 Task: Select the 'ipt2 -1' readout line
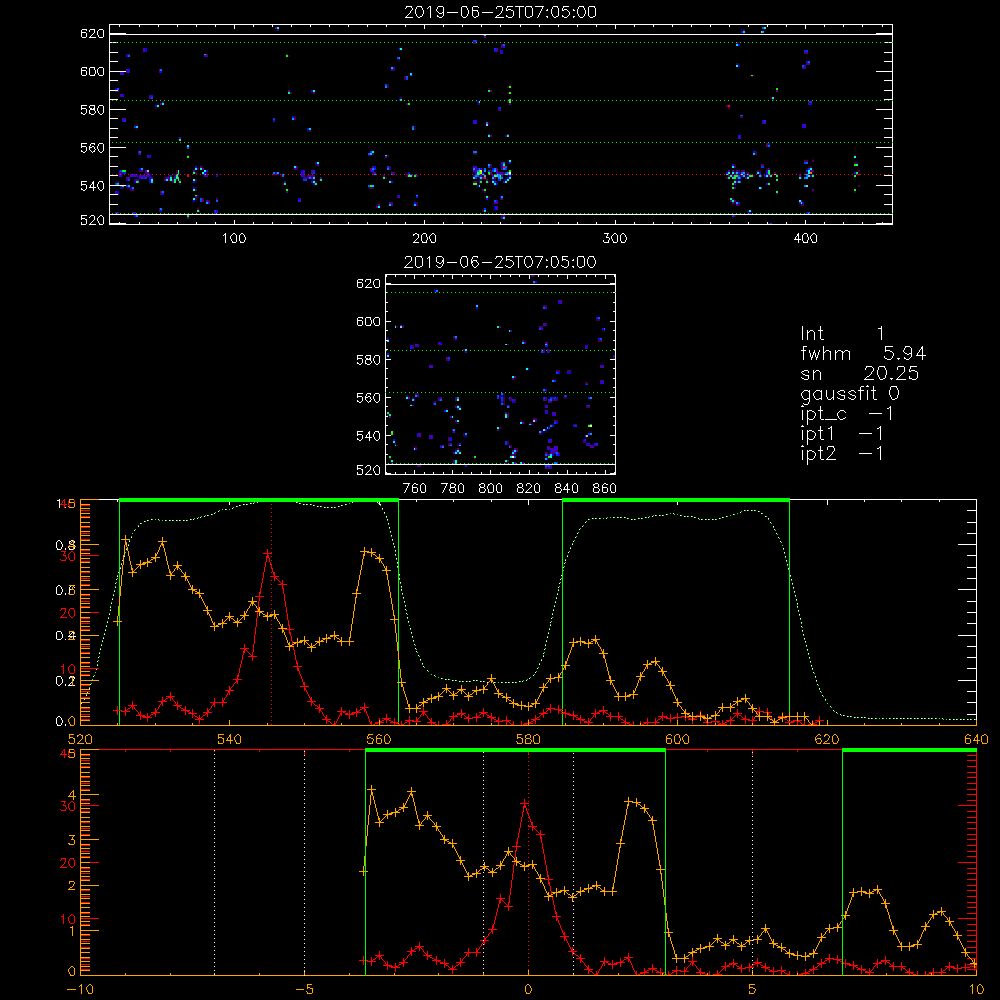[x=842, y=453]
